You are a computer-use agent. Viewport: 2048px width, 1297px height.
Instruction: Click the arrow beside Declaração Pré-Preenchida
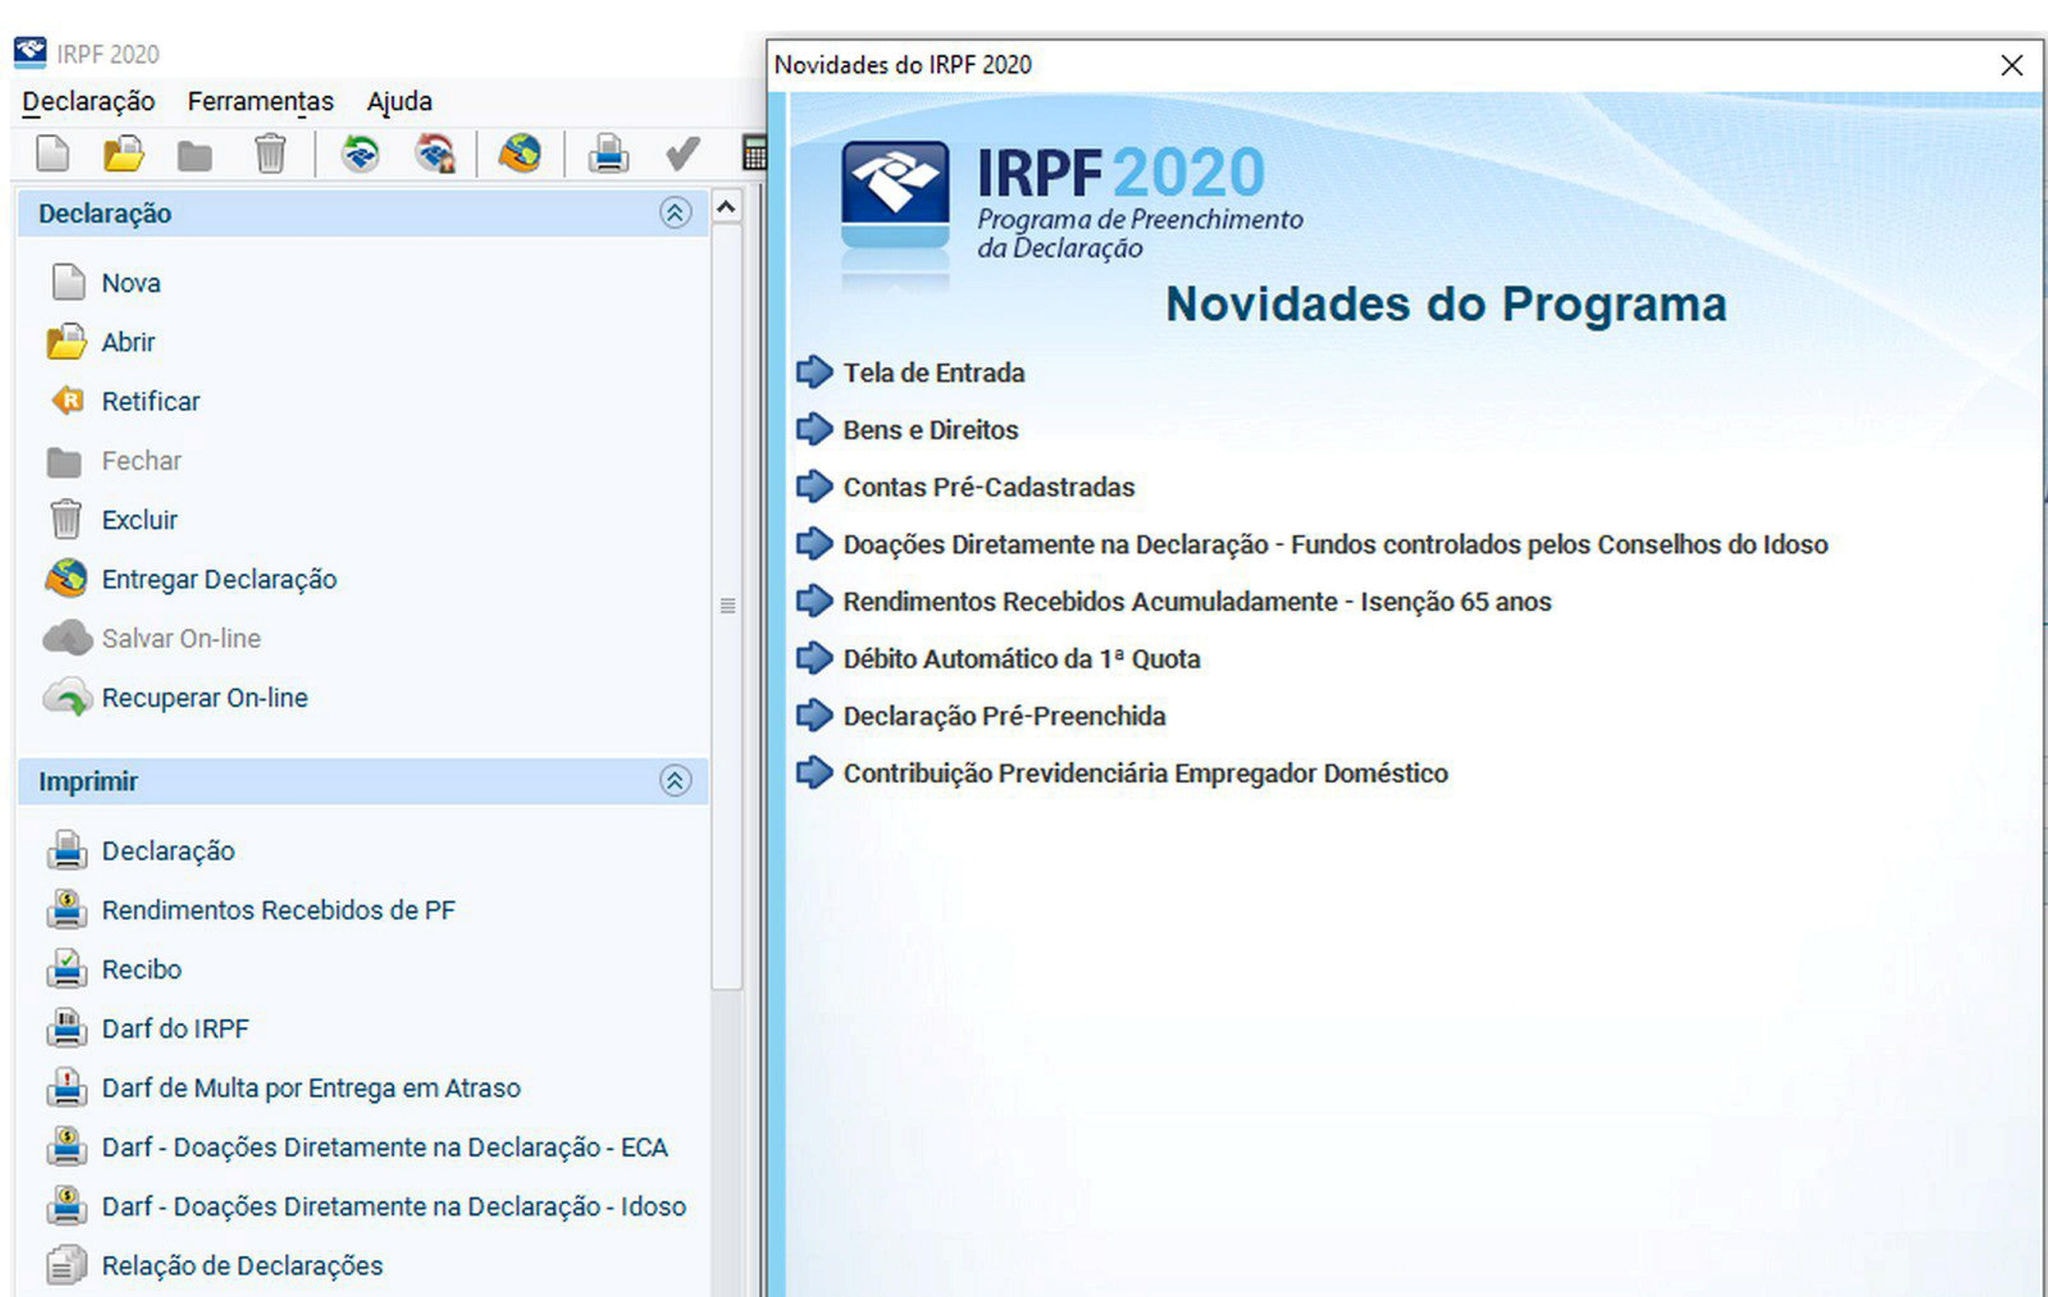coord(814,715)
